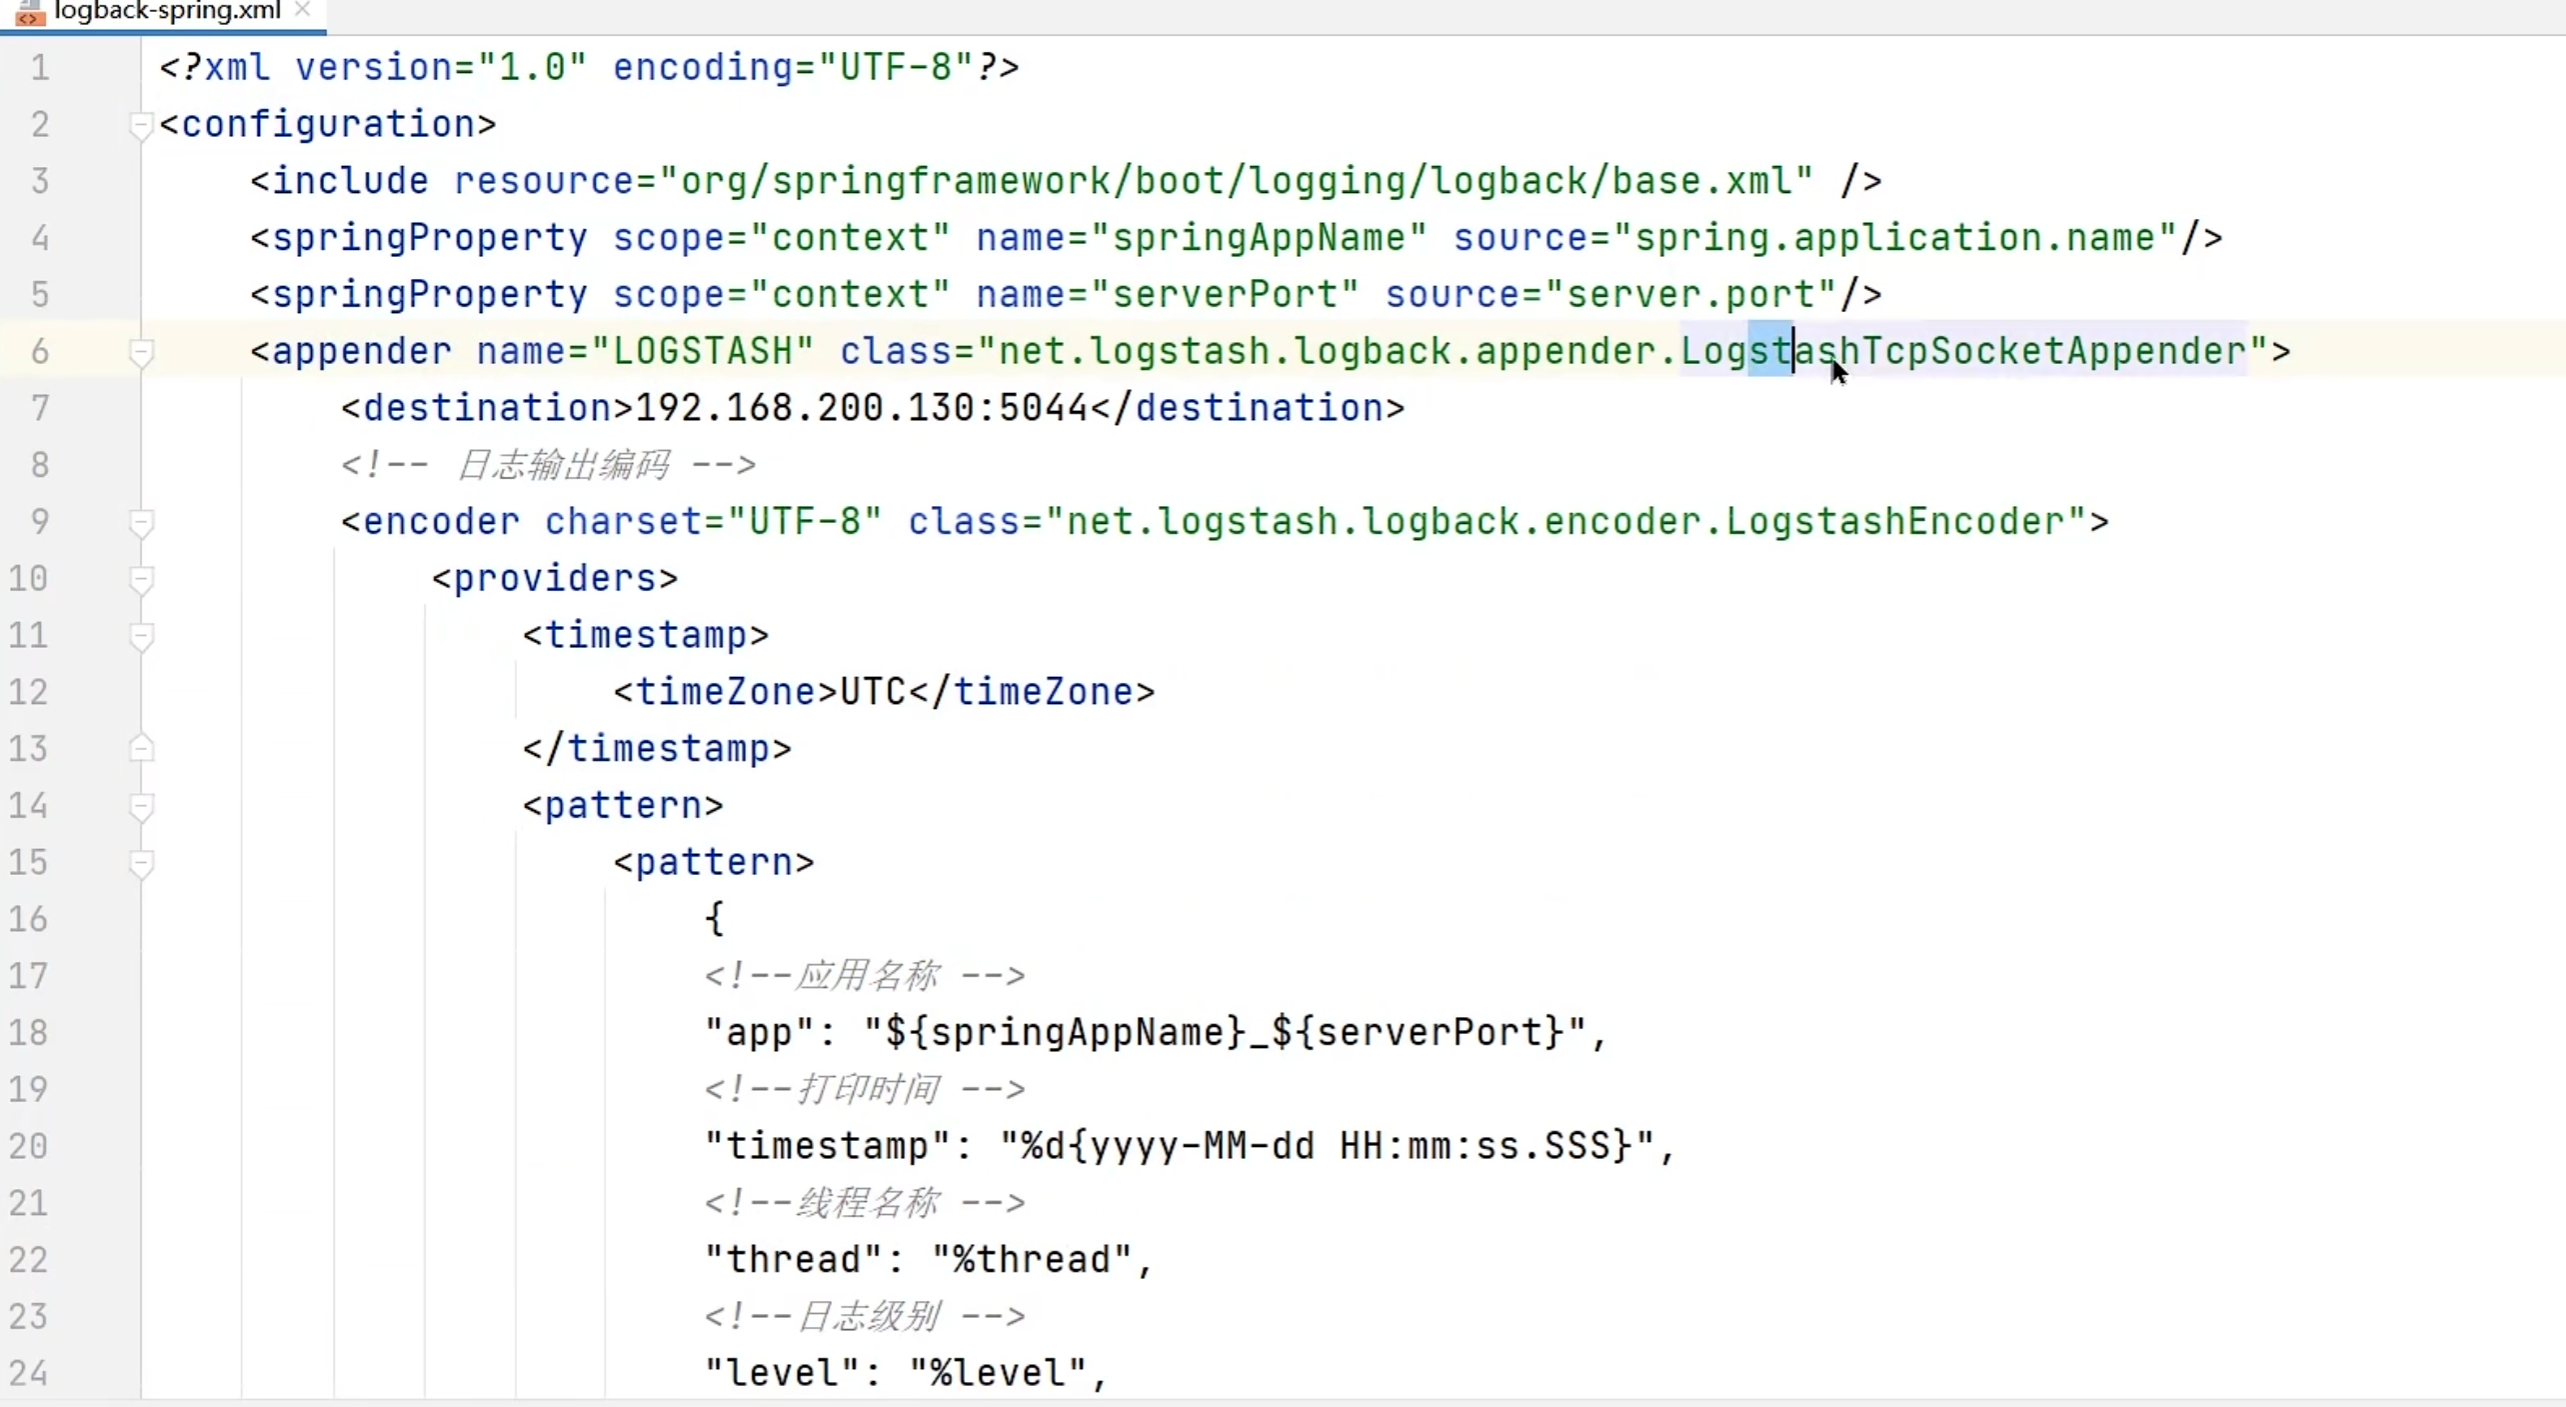The width and height of the screenshot is (2566, 1407).
Task: Fold the providers block on line 10
Action: [141, 579]
